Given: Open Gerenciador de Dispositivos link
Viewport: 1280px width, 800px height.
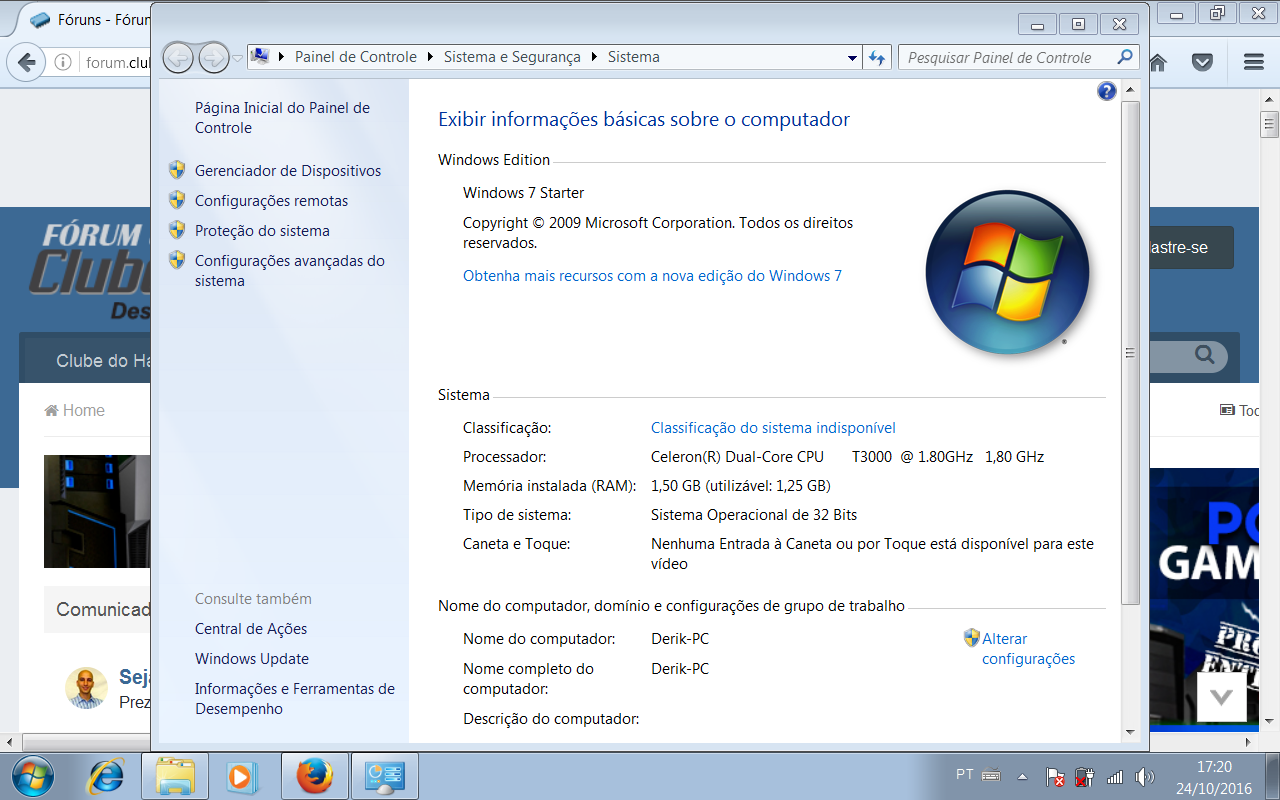Looking at the screenshot, I should point(288,171).
